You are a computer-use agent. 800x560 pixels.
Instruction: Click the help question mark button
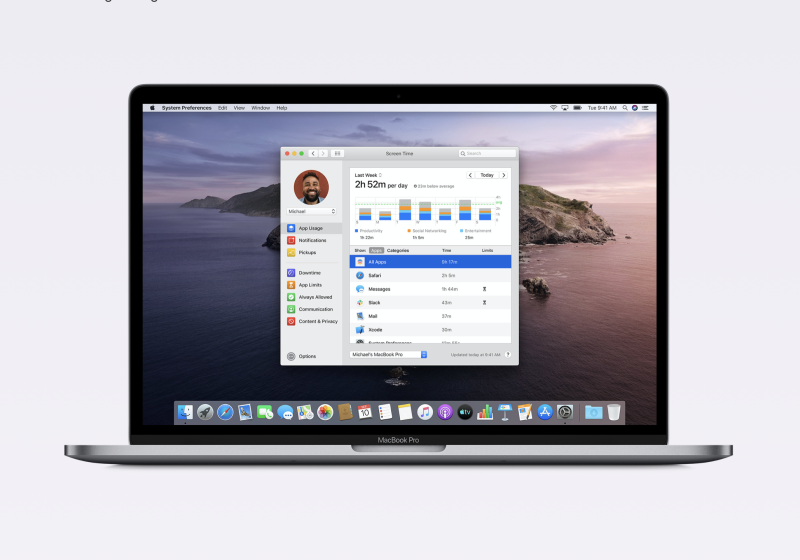point(507,354)
